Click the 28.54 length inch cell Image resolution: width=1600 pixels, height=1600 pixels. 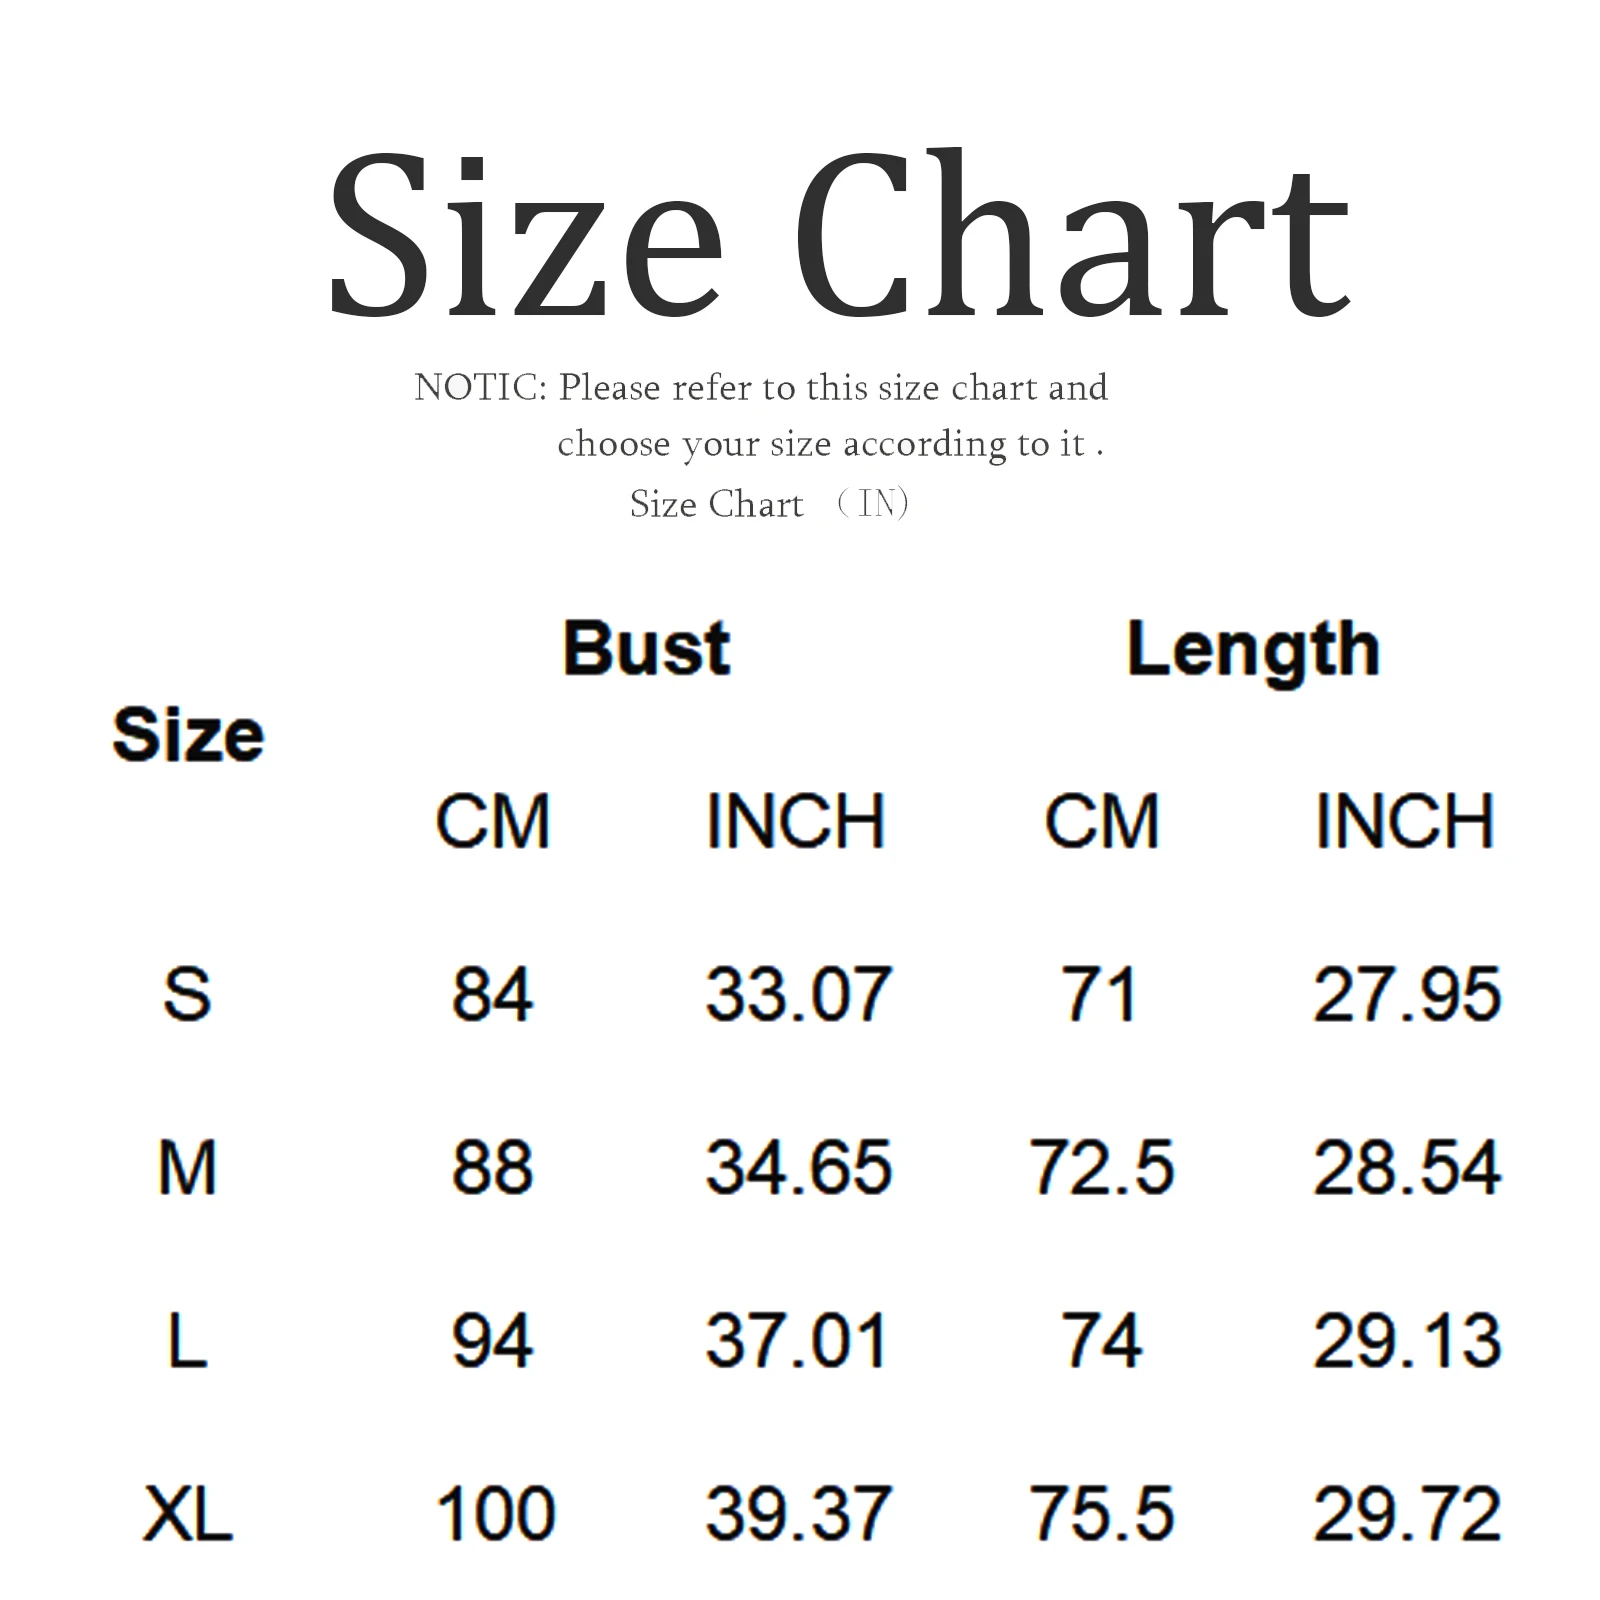(1406, 1168)
